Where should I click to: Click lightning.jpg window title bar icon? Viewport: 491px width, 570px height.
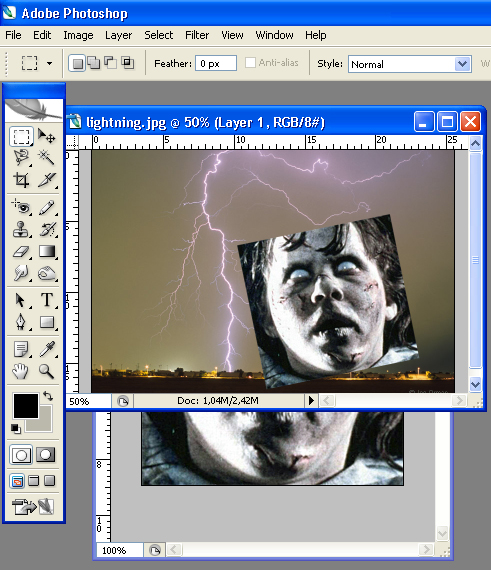(75, 122)
